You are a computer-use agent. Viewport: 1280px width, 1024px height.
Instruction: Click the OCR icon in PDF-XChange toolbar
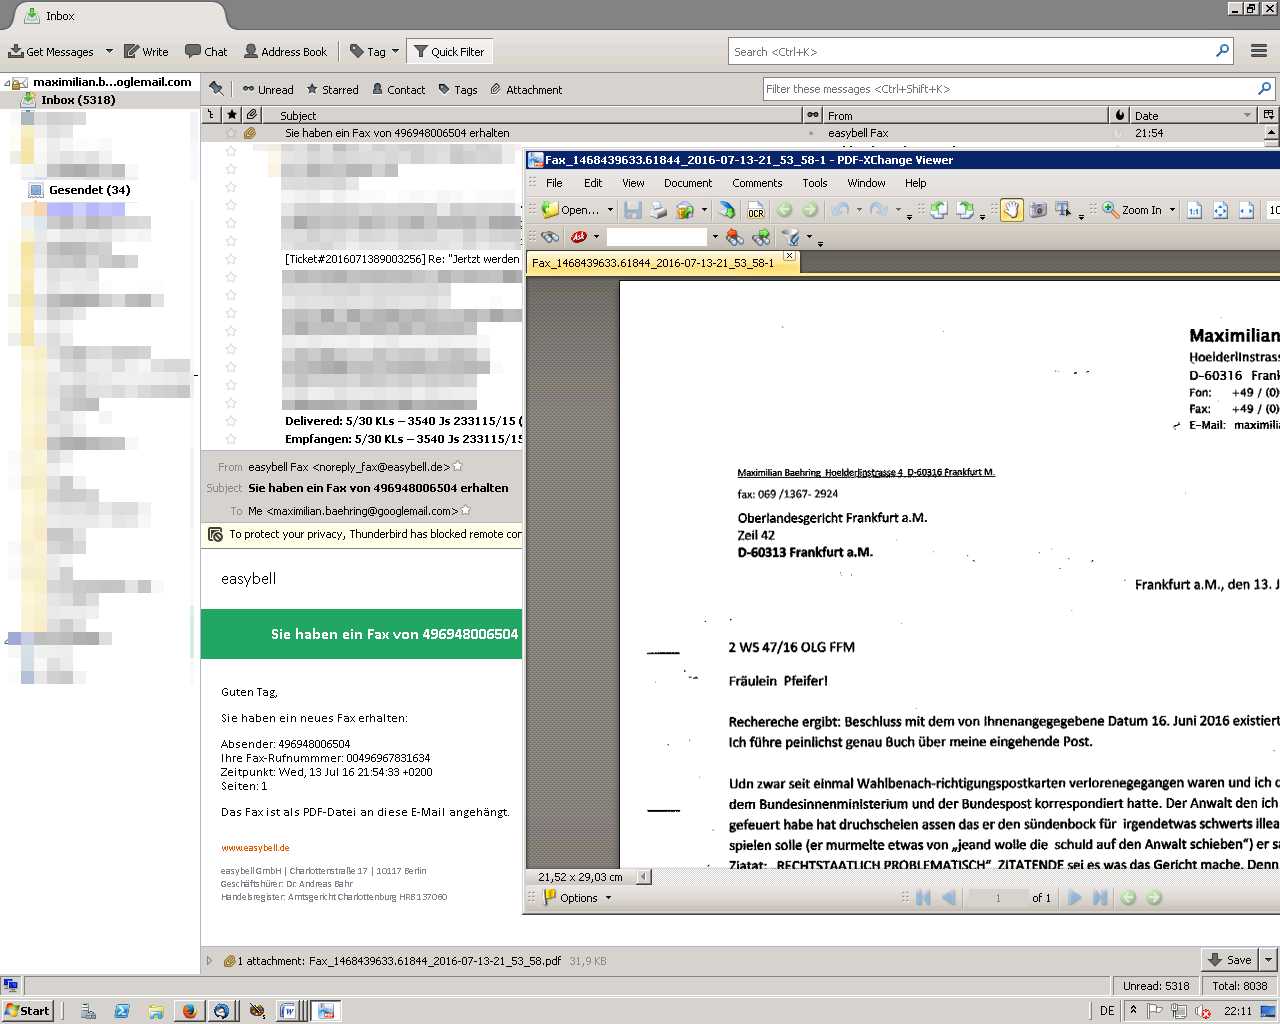coord(755,210)
